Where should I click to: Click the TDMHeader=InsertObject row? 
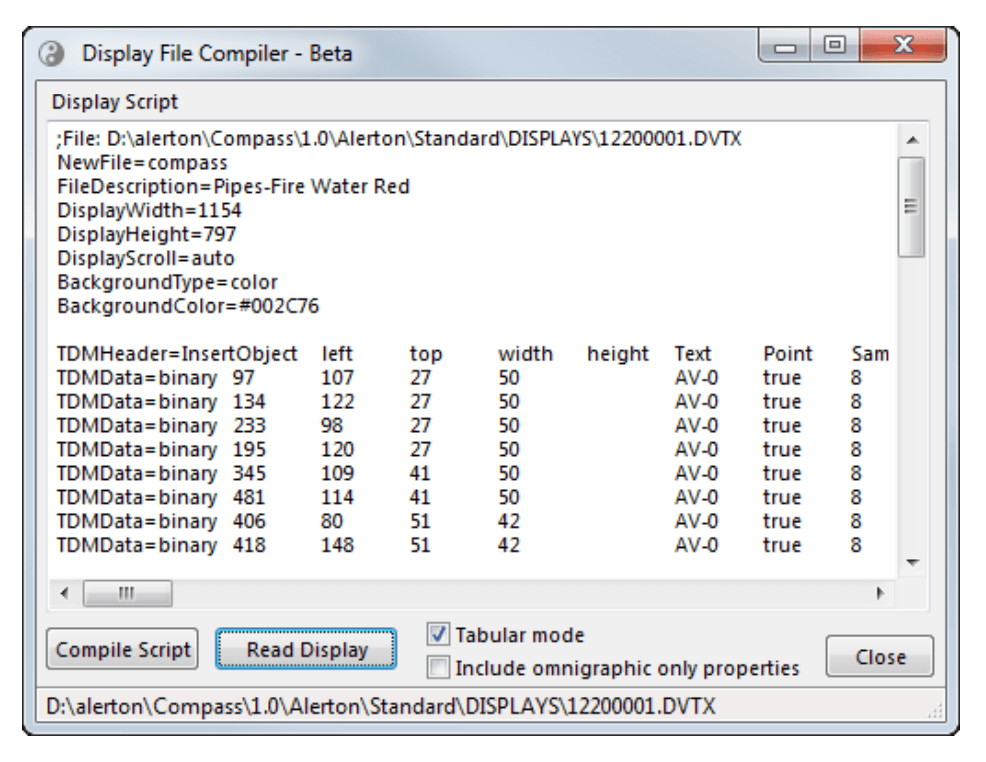pos(178,354)
